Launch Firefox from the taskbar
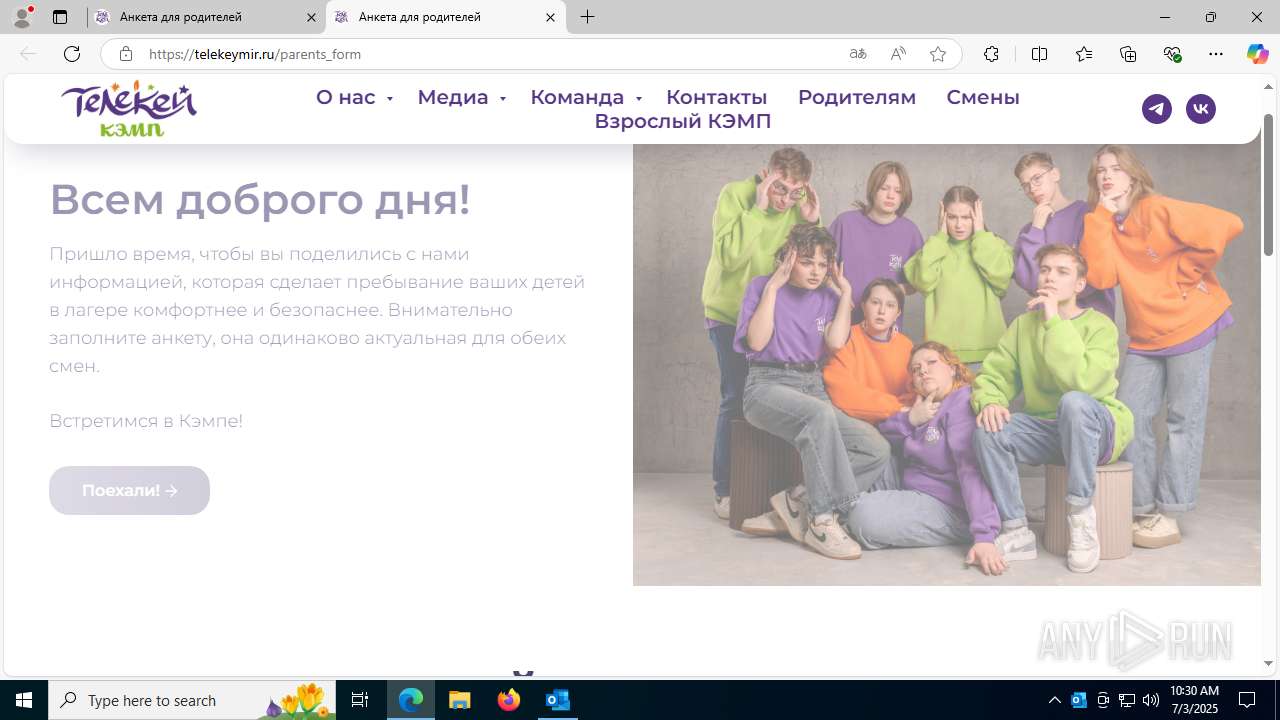This screenshot has height=720, width=1280. [x=509, y=700]
